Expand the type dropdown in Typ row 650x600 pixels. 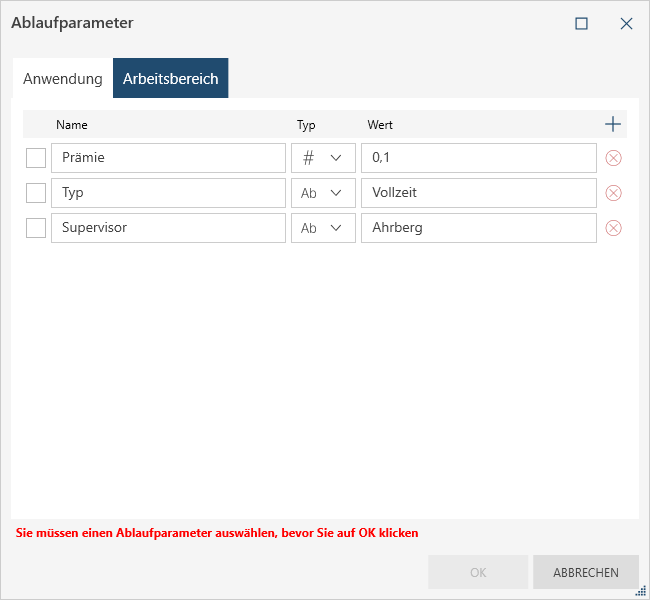(323, 193)
